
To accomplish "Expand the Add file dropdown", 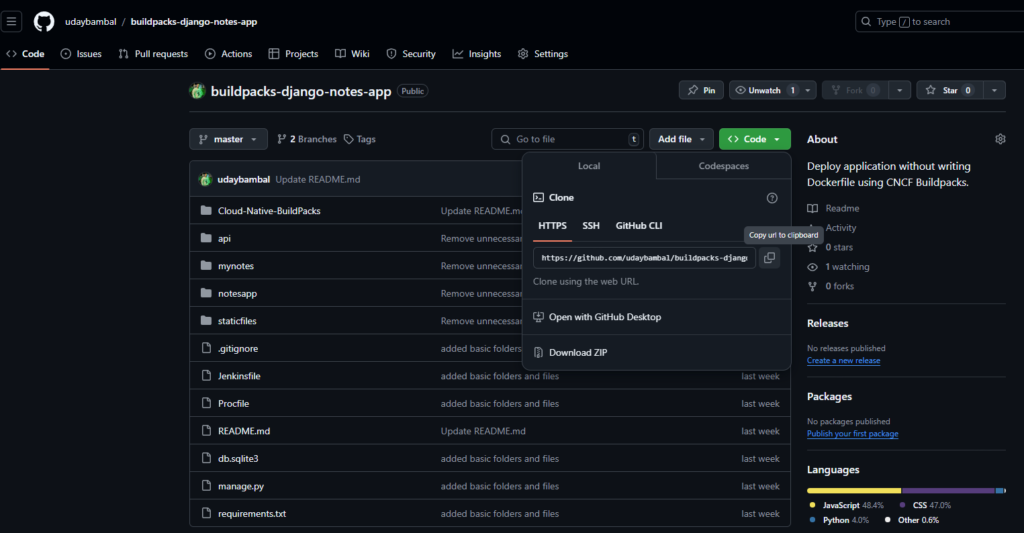I will pyautogui.click(x=681, y=139).
